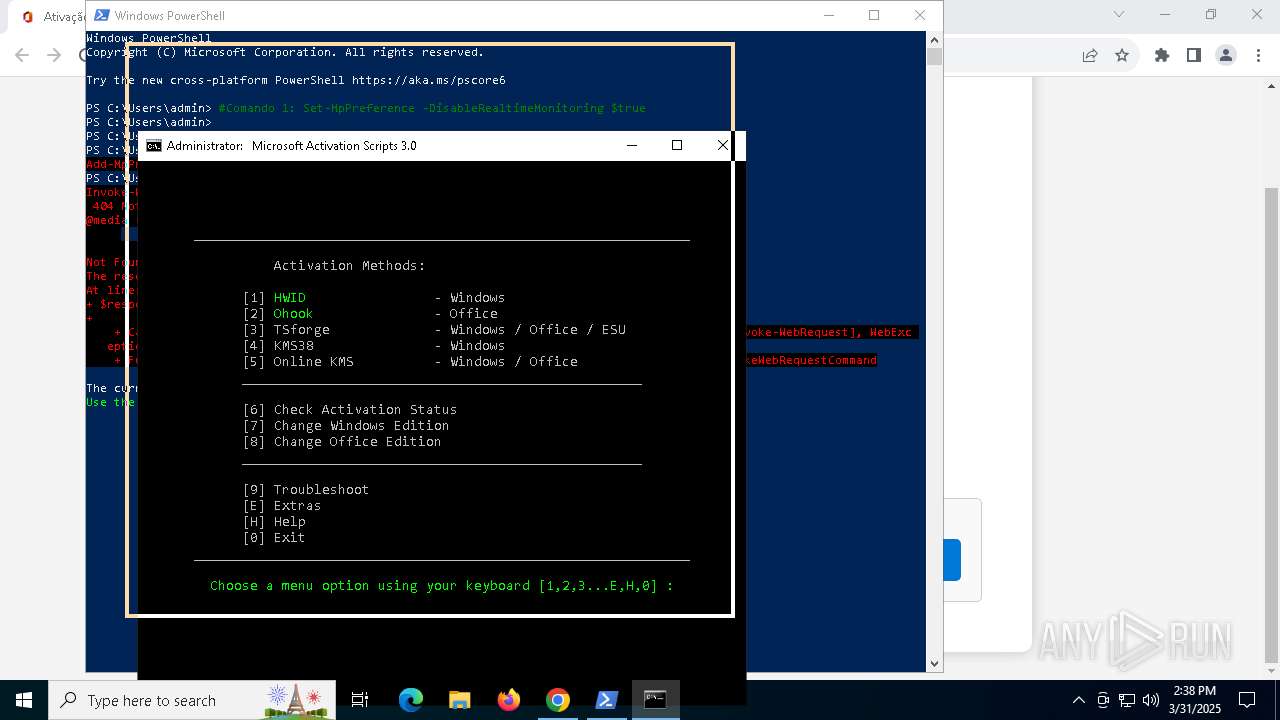Click the Extras menu line

point(282,505)
